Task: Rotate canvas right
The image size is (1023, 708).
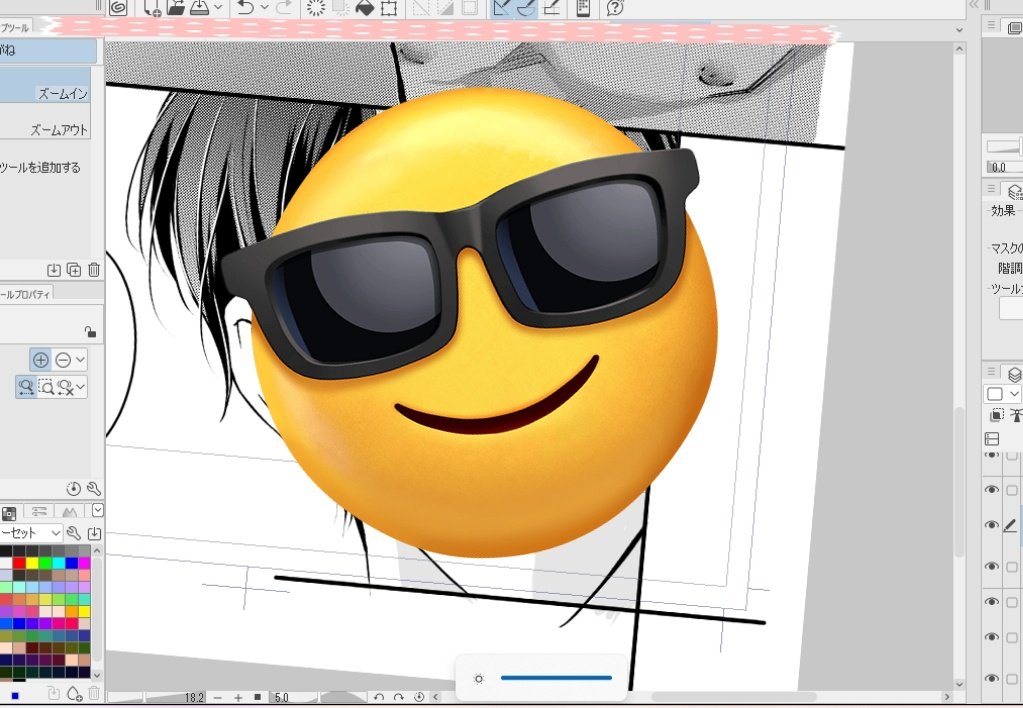Action: point(399,698)
